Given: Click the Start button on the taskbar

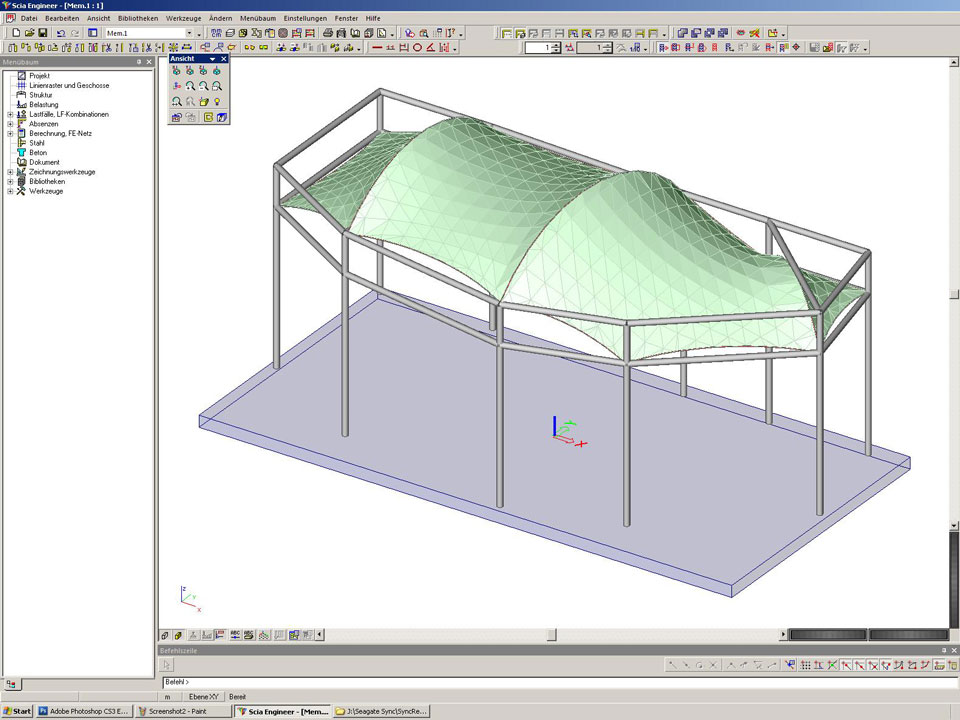Looking at the screenshot, I should [x=18, y=711].
